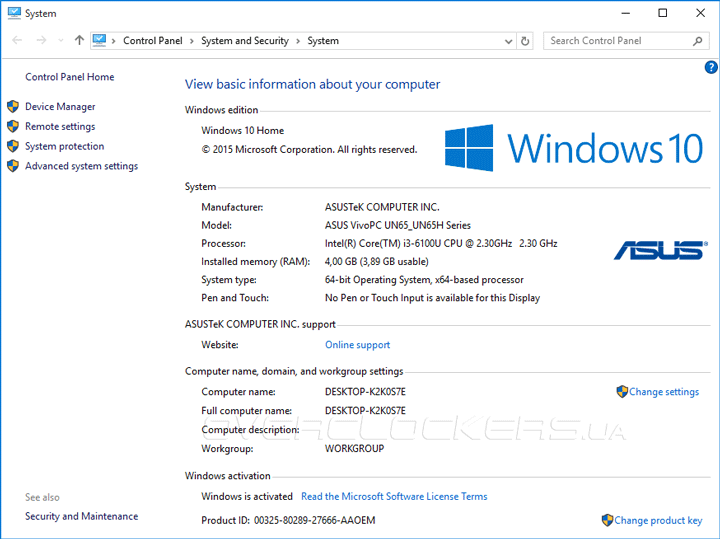Maximize the System window
Viewport: 720px width, 539px height.
tap(663, 13)
